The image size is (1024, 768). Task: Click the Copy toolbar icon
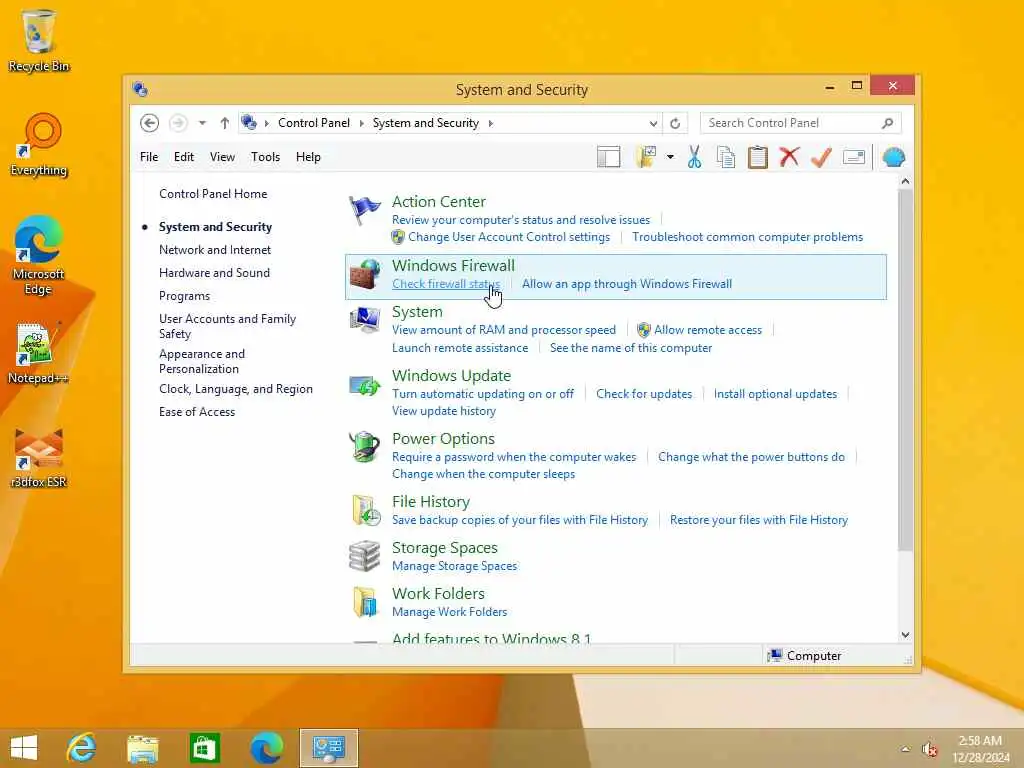pos(726,157)
